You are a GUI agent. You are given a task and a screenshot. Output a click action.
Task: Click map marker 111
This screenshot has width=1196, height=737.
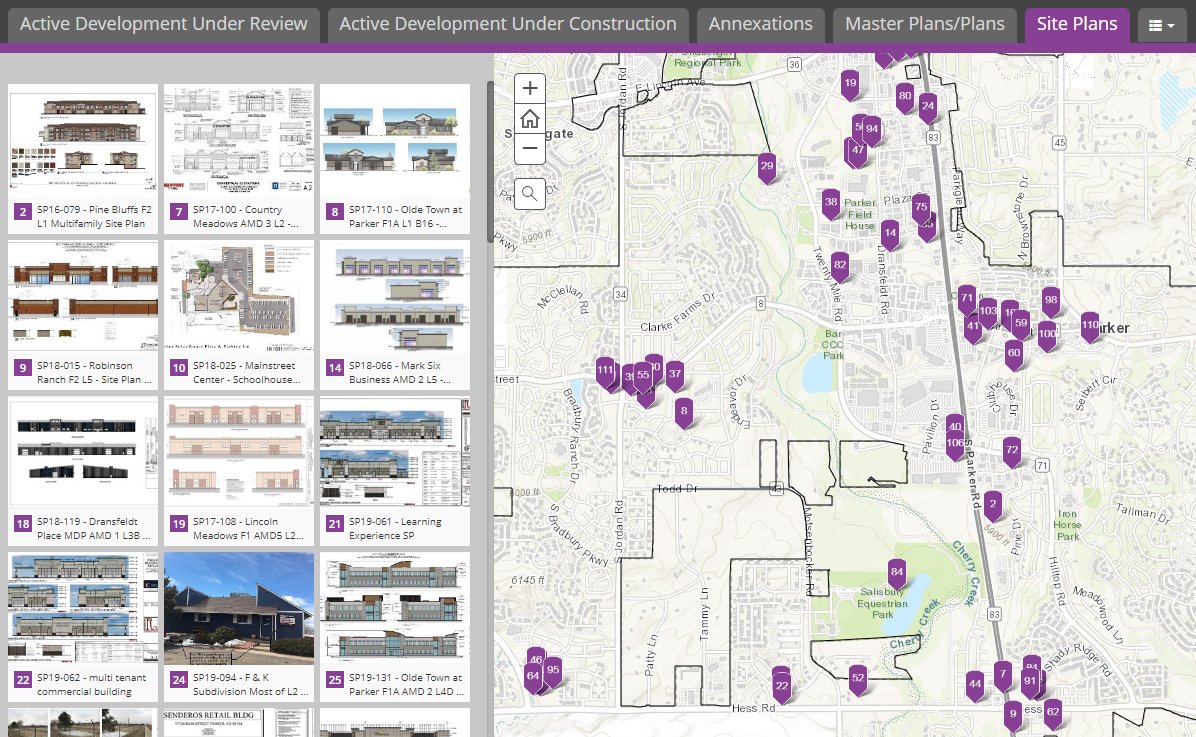605,372
